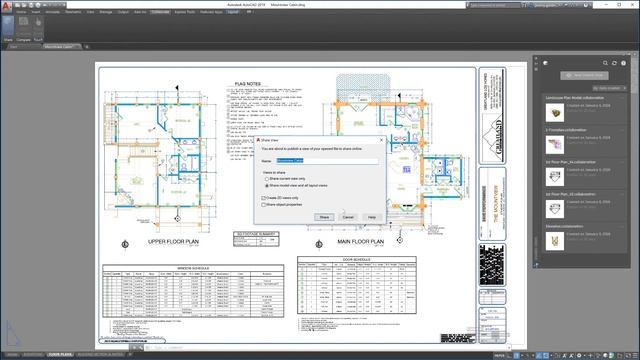Switch to the Insert ribbon tab
The width and height of the screenshot is (640, 360).
36,12
